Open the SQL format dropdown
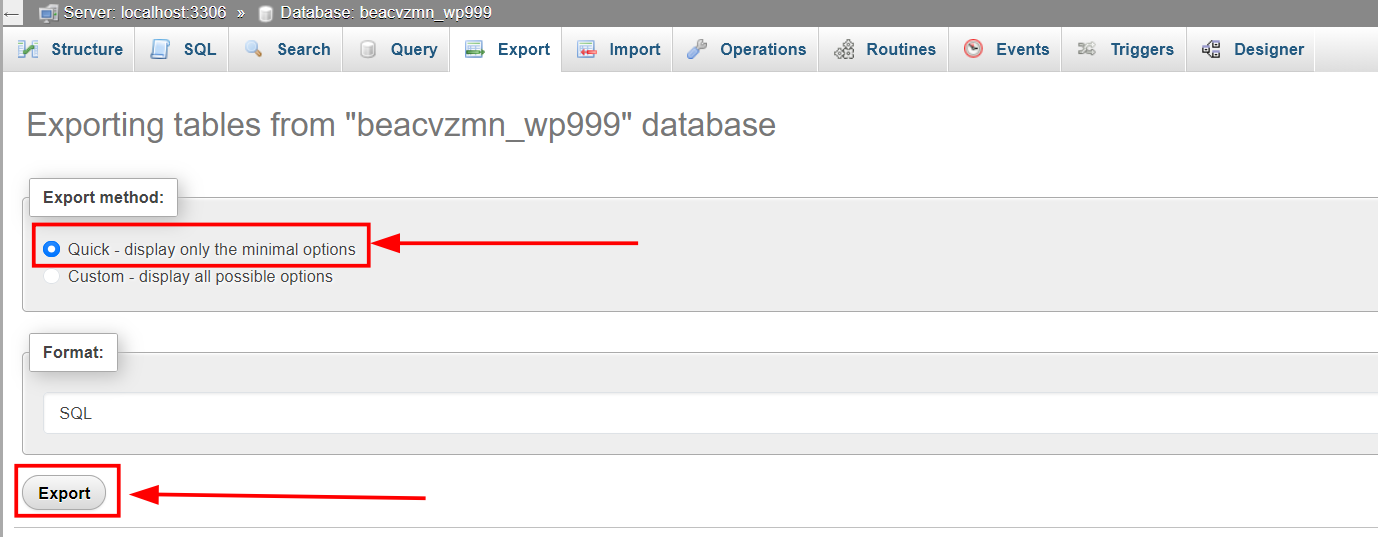The height and width of the screenshot is (537, 1378). pyautogui.click(x=711, y=413)
